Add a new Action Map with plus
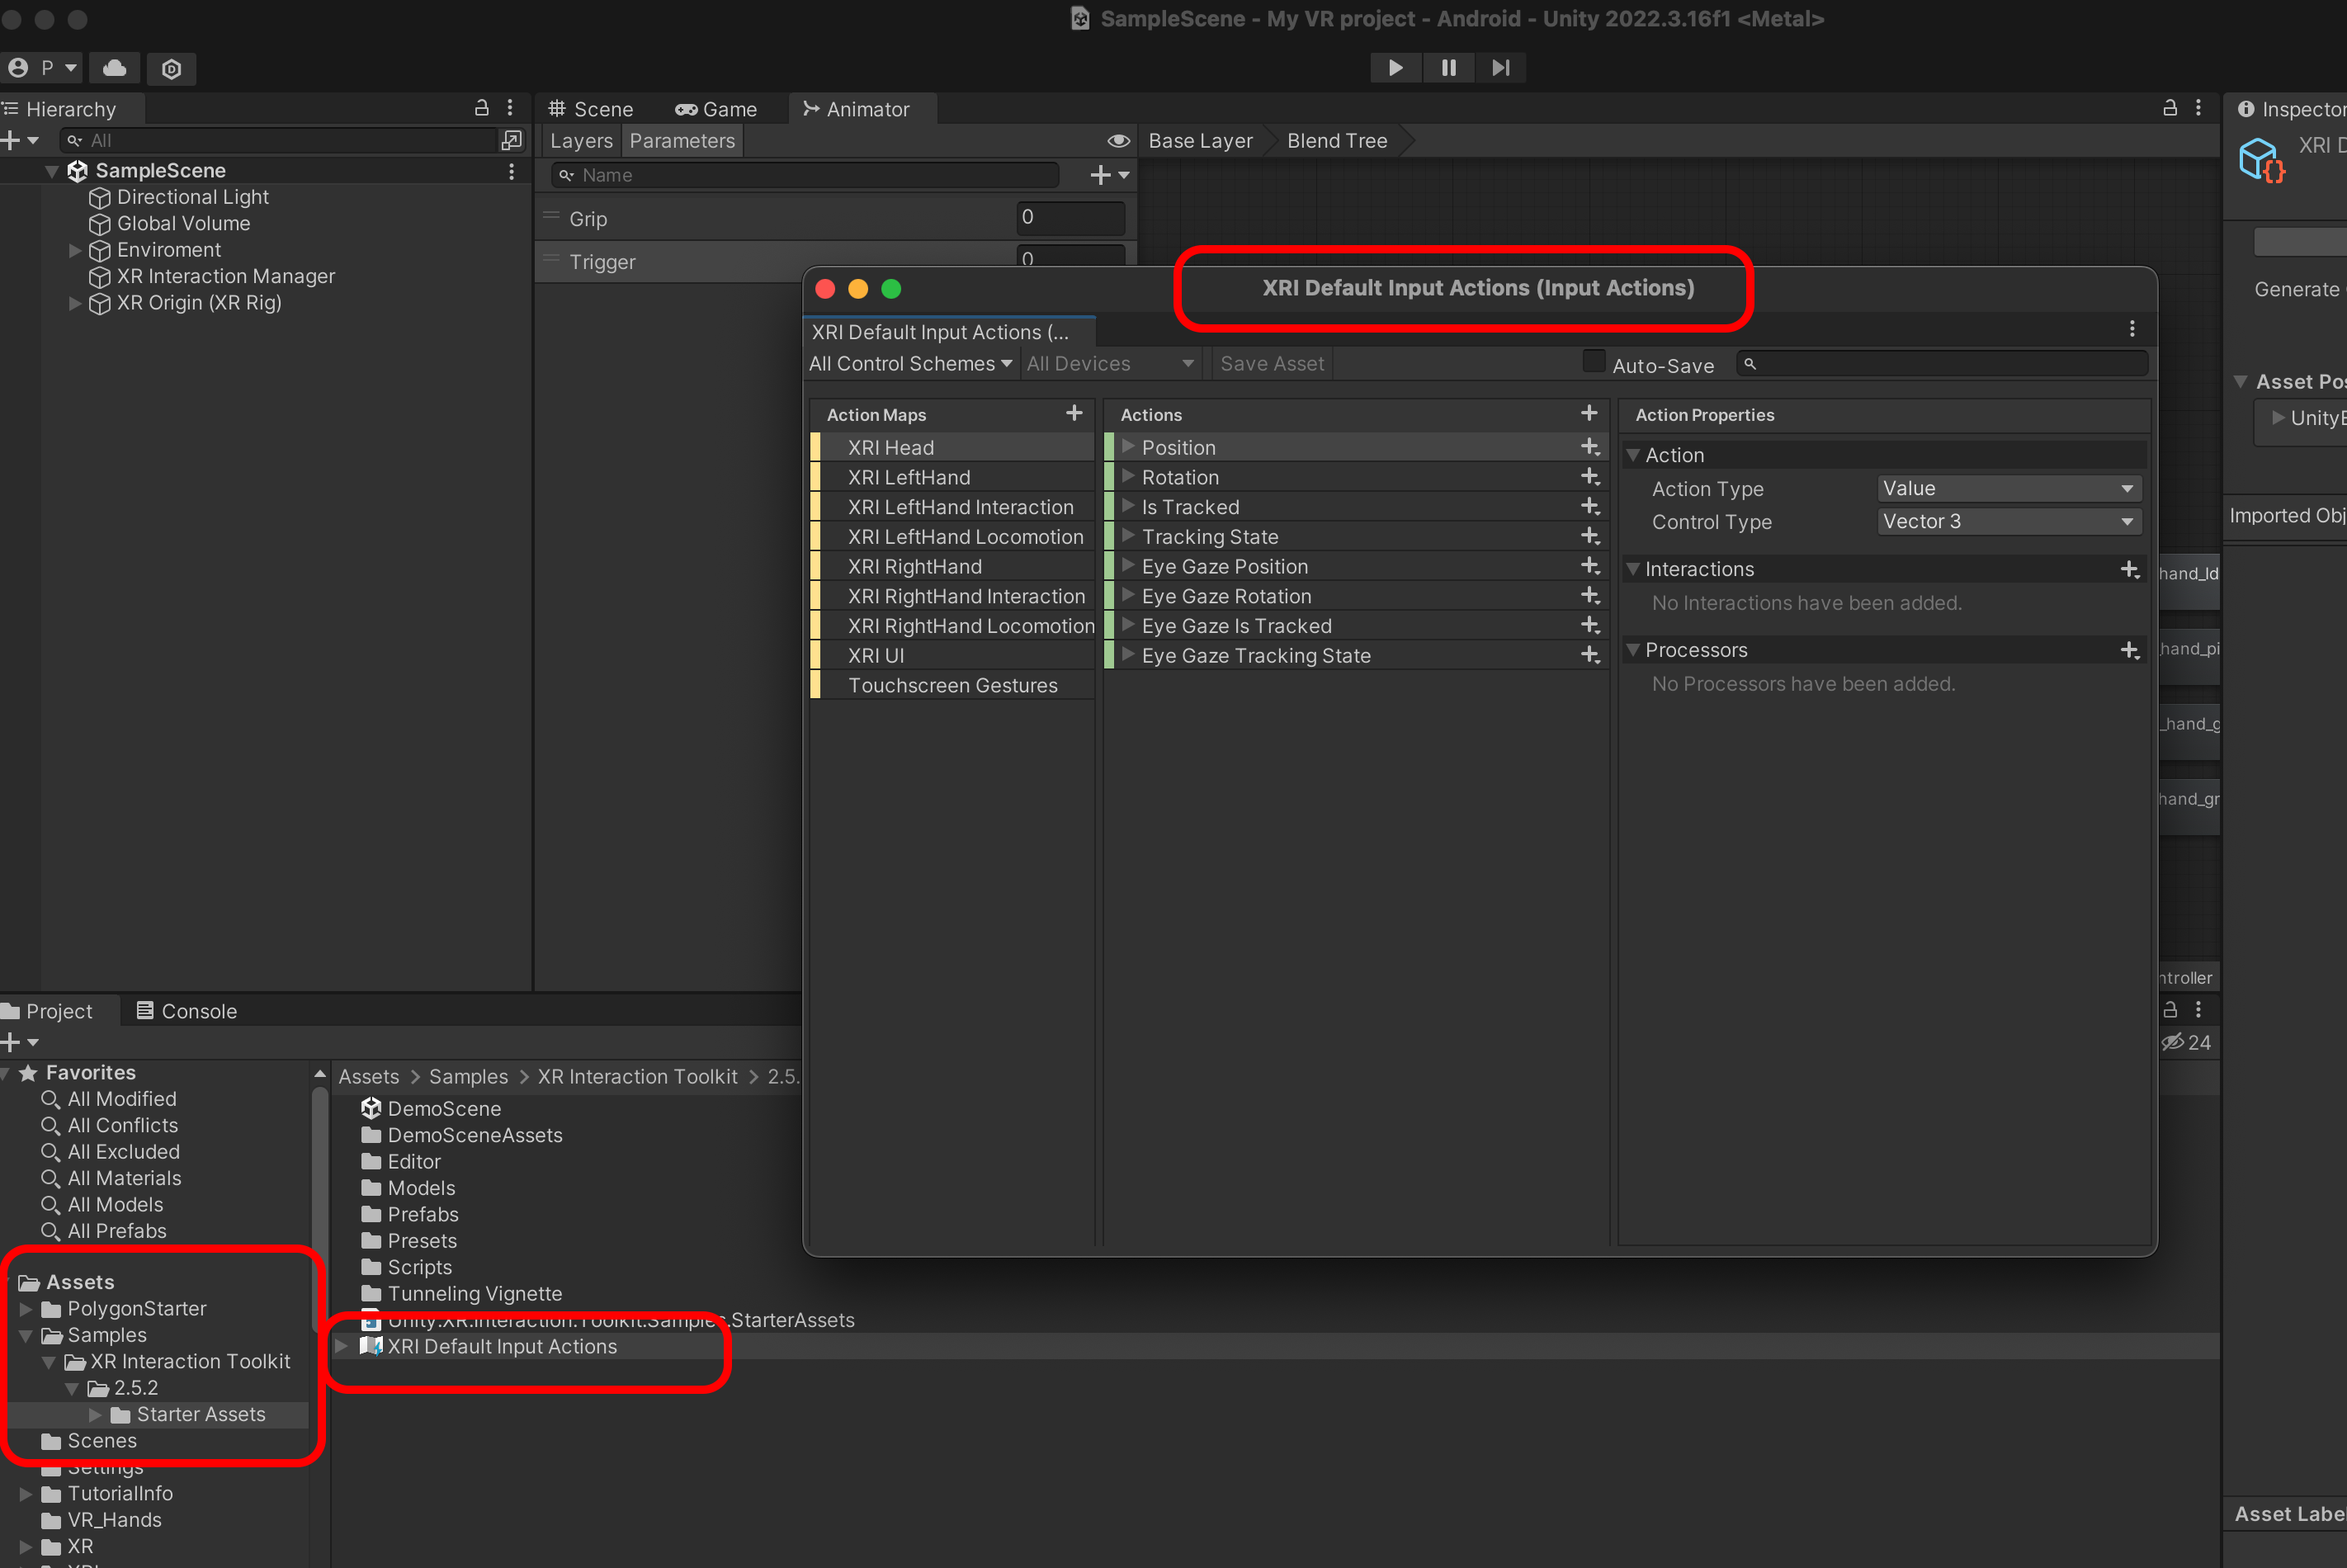Viewport: 2347px width, 1568px height. [1074, 413]
